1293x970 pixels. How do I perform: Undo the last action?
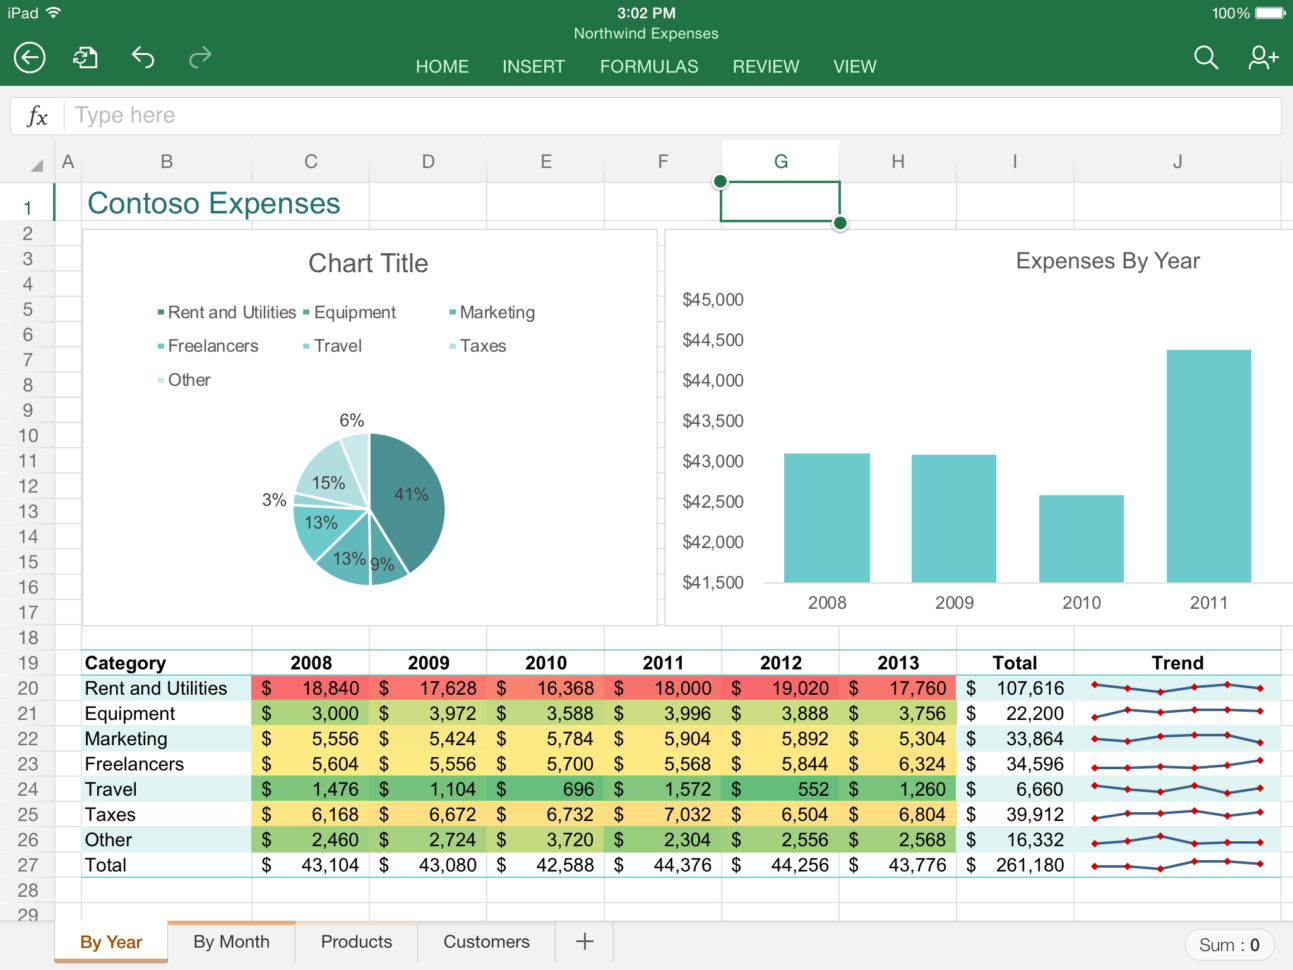(x=143, y=57)
